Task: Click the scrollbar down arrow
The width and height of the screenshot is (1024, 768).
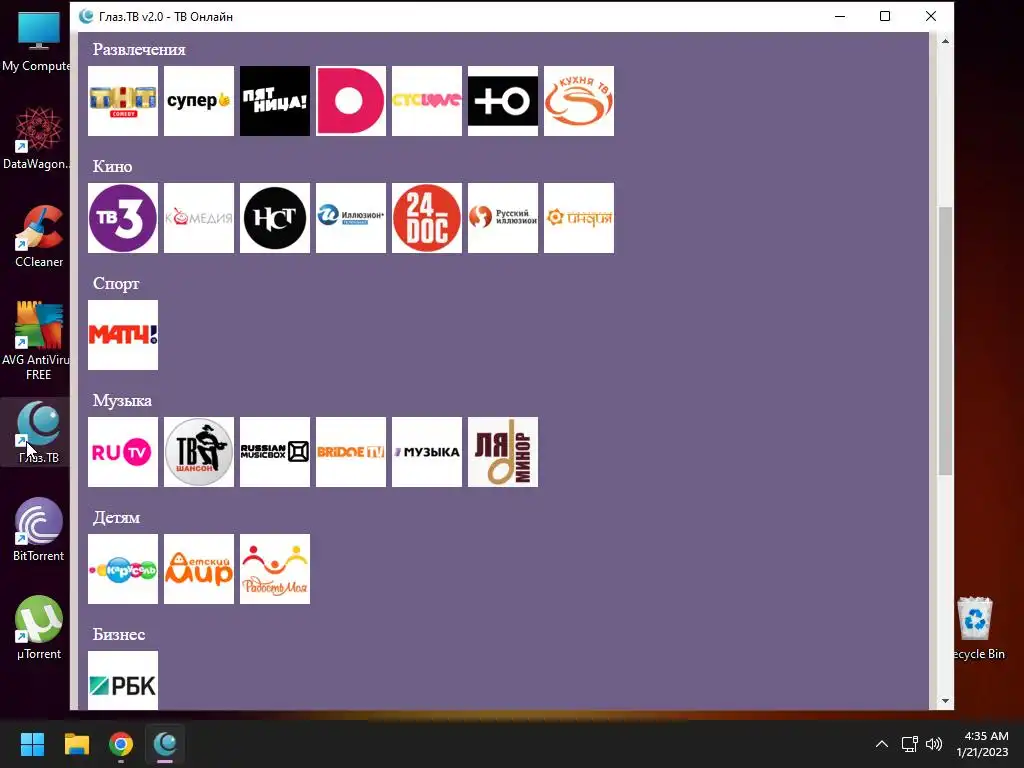Action: 945,701
